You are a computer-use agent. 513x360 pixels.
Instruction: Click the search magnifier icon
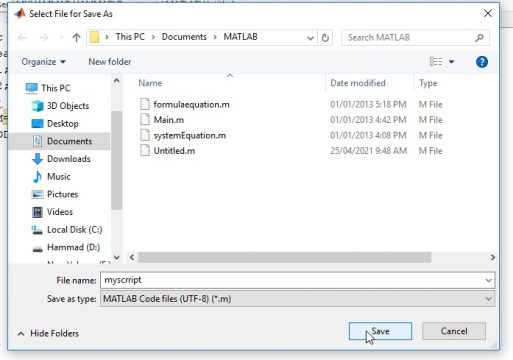tap(479, 38)
